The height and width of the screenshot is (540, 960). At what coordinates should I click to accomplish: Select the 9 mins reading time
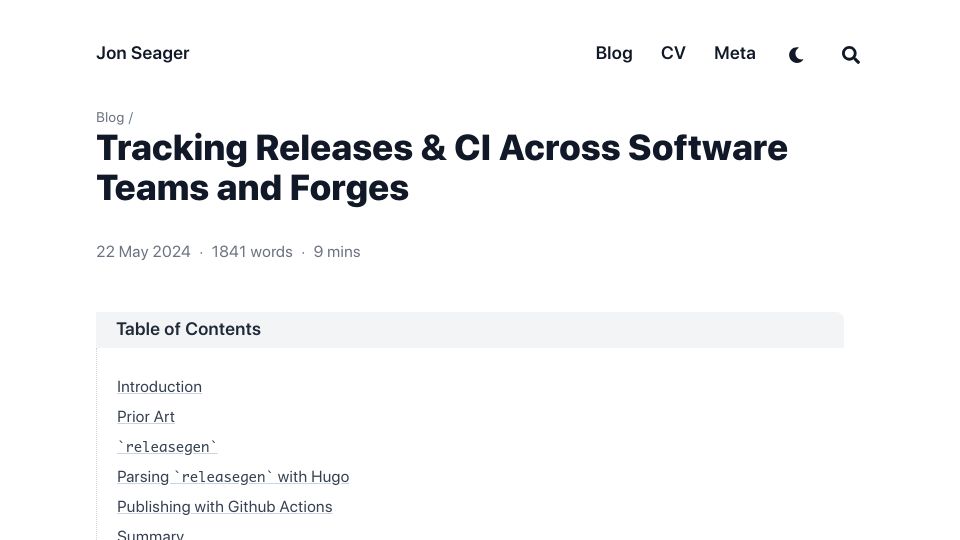[x=337, y=252]
